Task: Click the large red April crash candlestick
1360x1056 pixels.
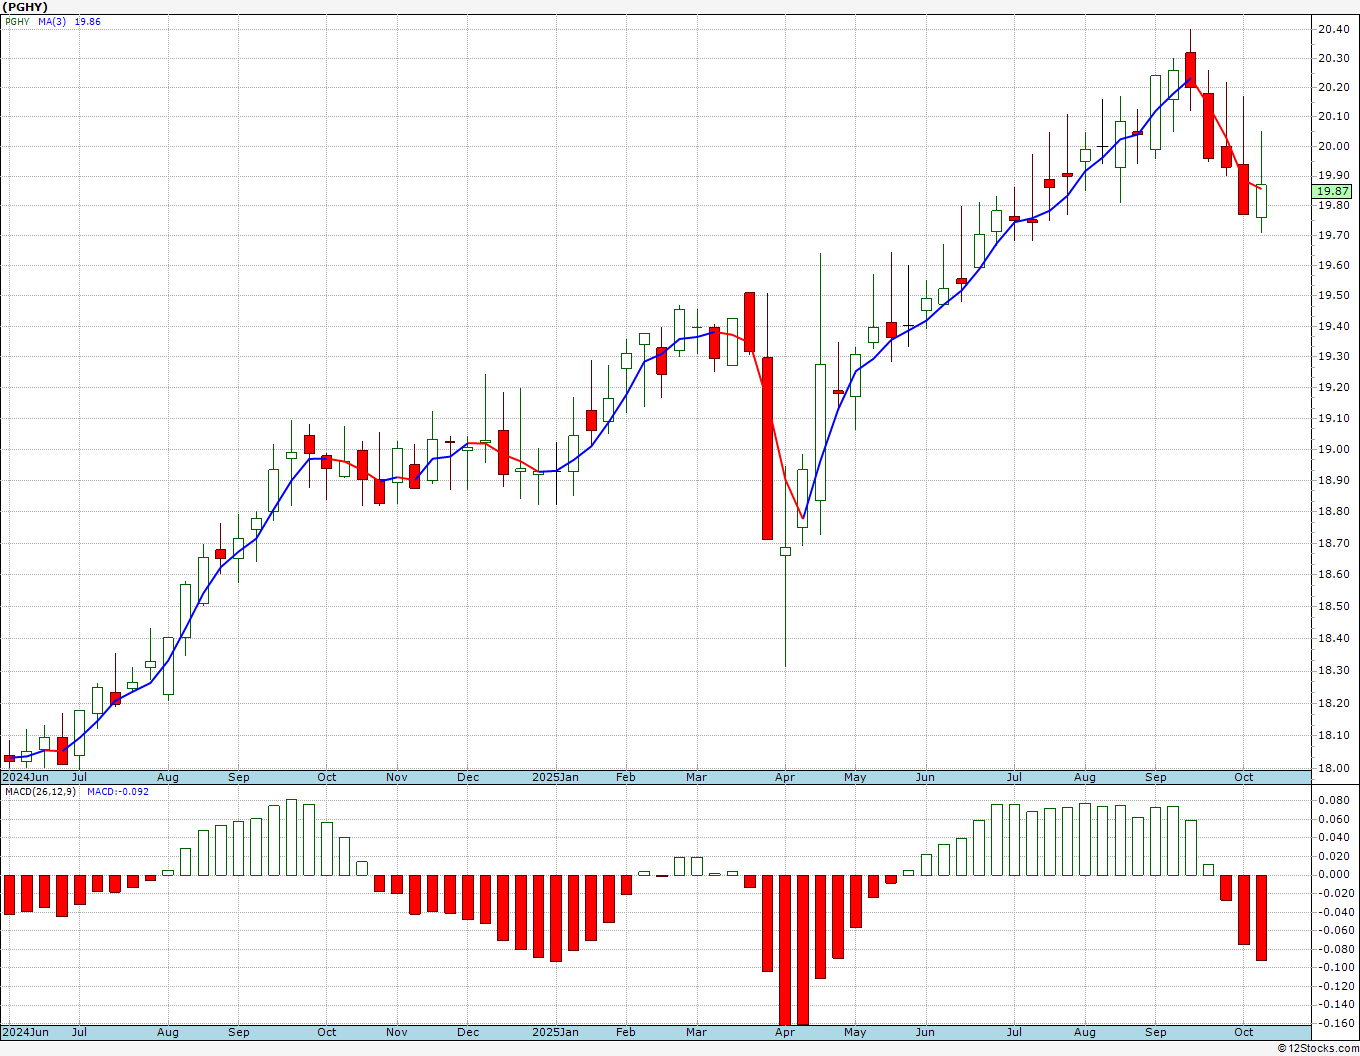Action: [767, 448]
